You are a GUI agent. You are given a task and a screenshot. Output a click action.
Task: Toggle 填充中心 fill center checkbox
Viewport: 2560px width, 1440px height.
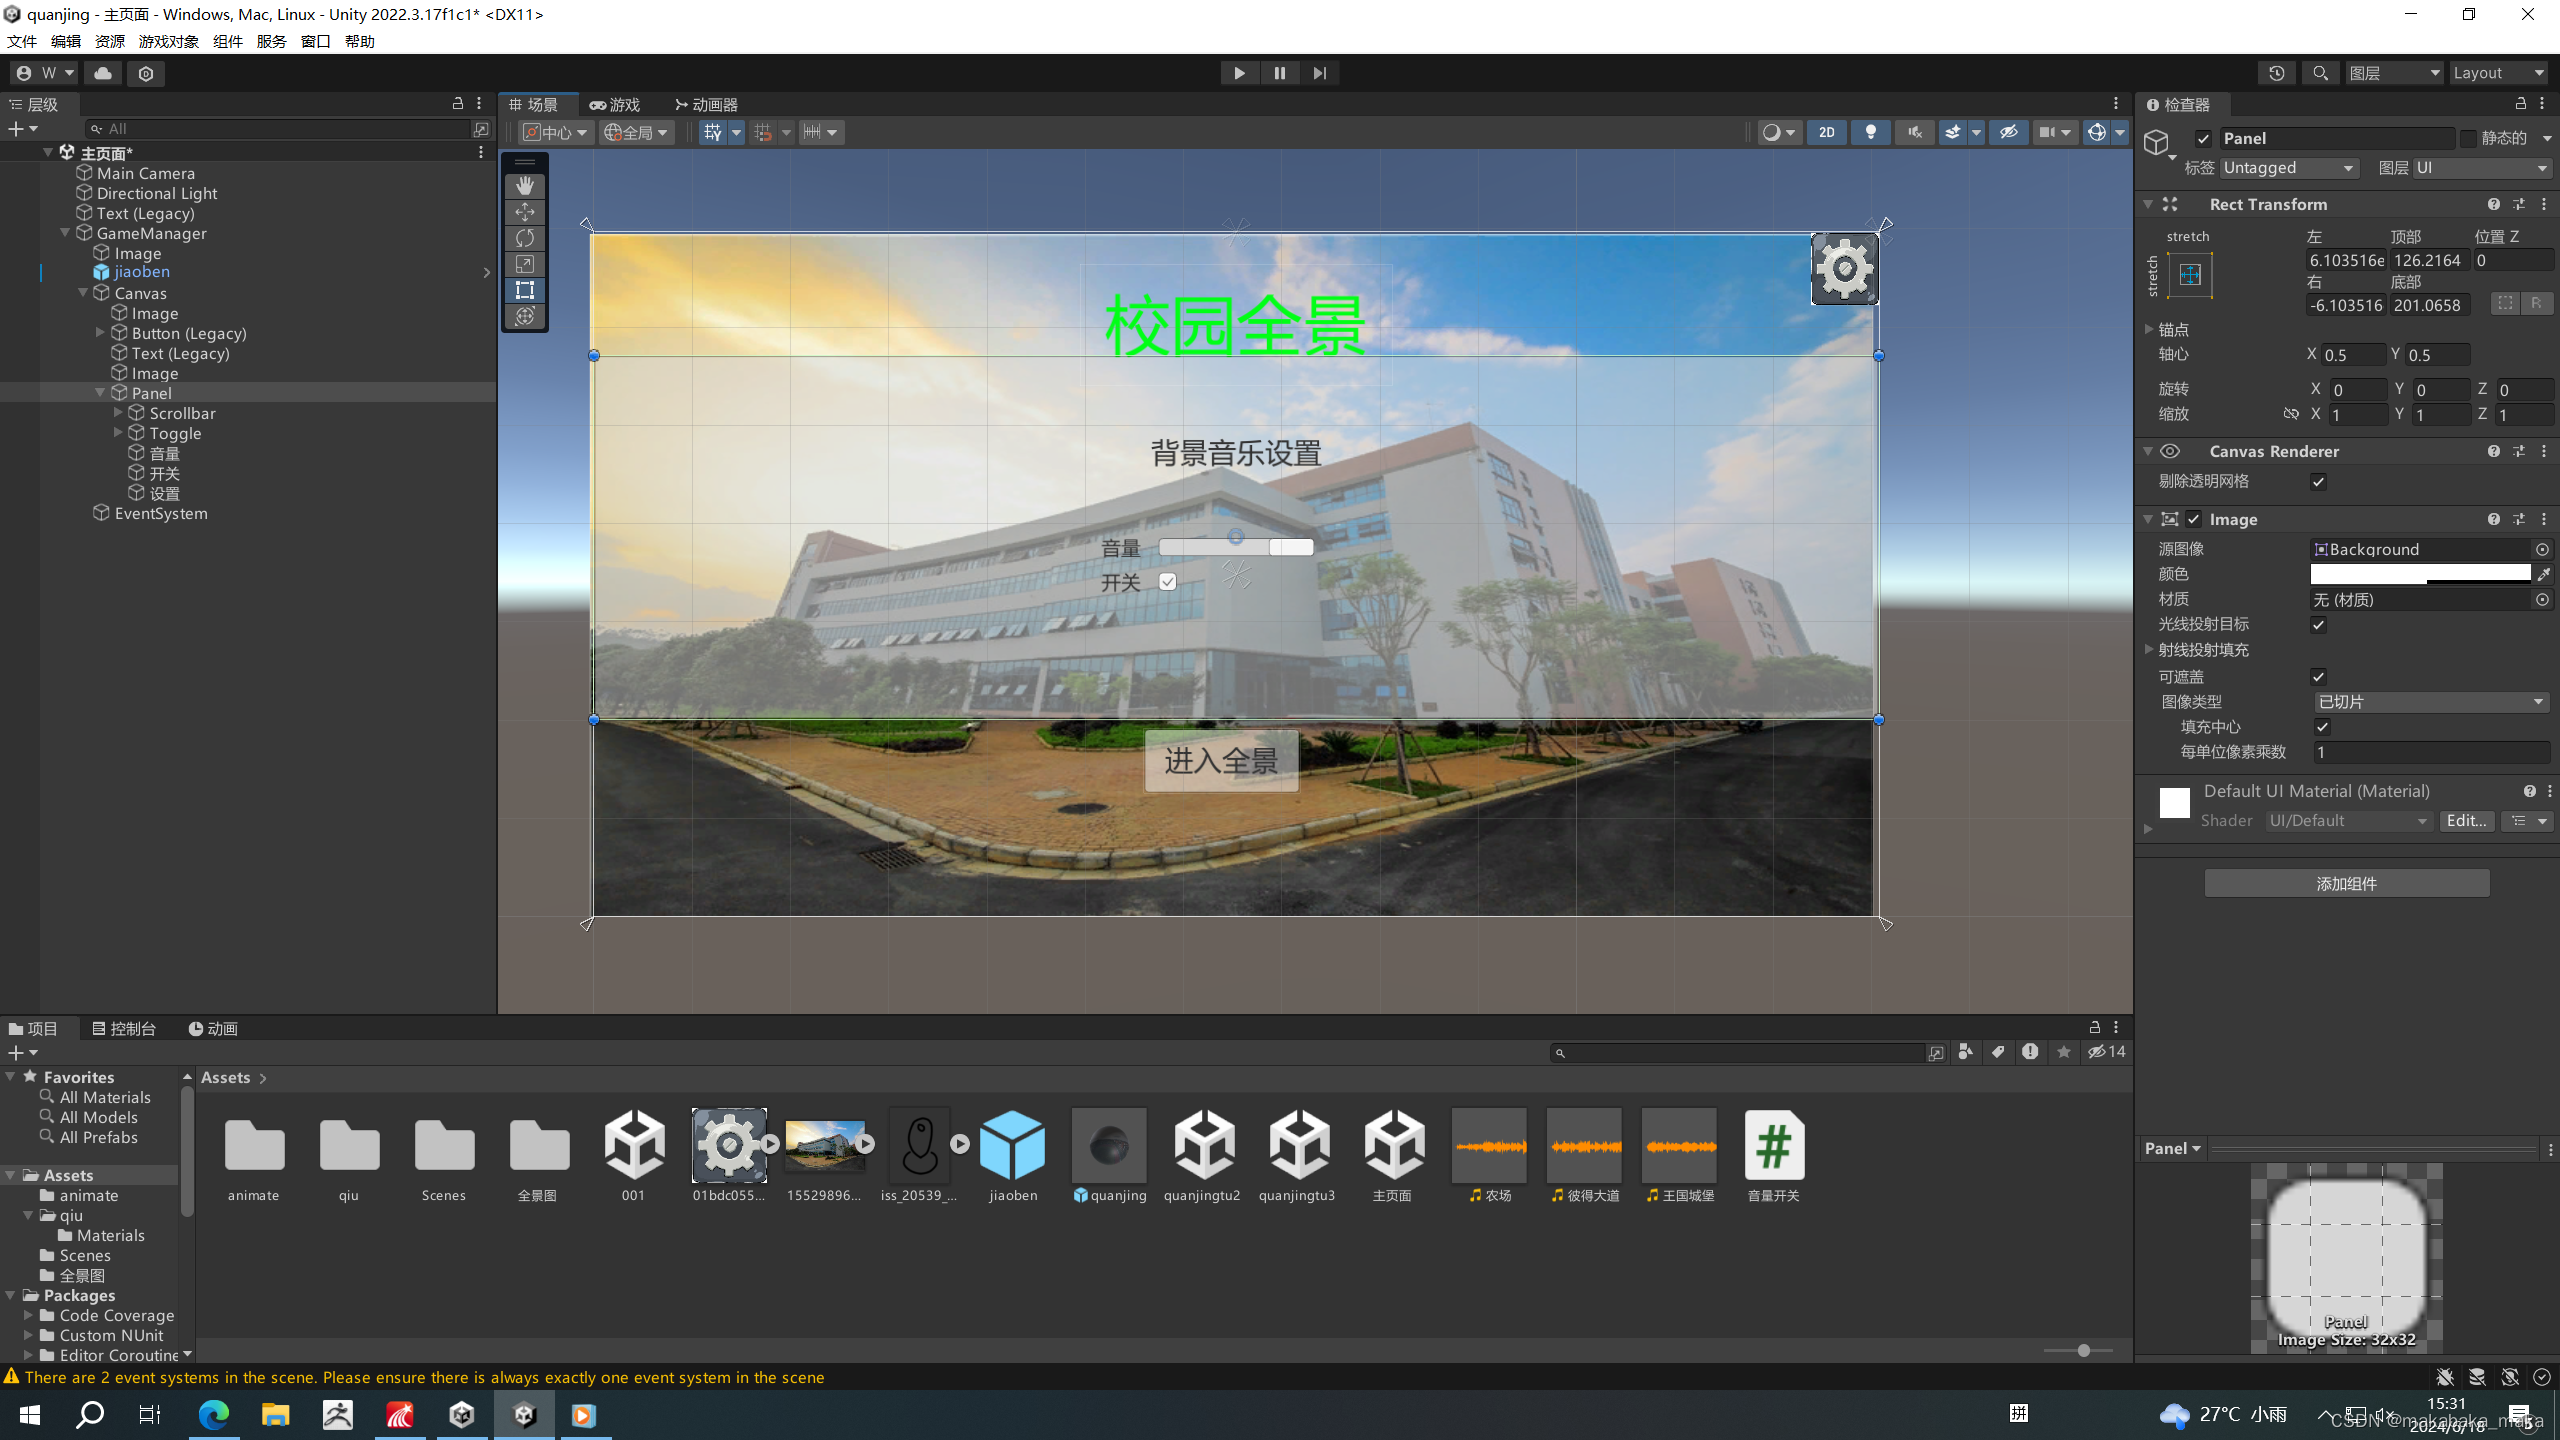click(x=2322, y=727)
